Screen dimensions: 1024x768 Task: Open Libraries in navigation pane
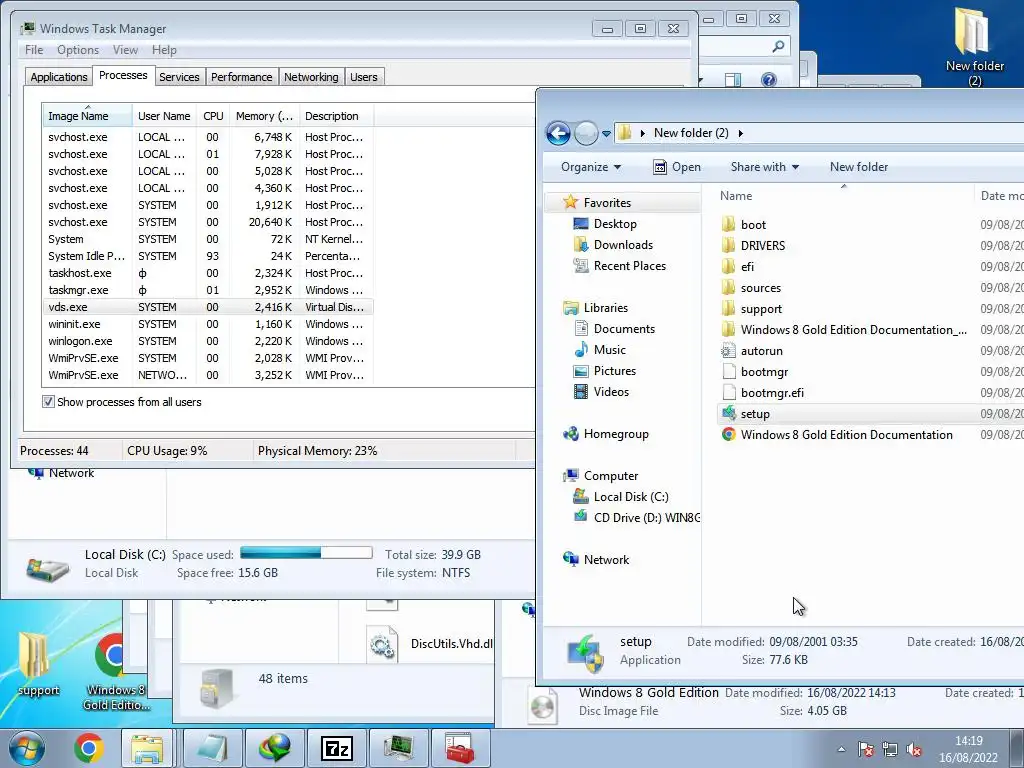pos(605,308)
